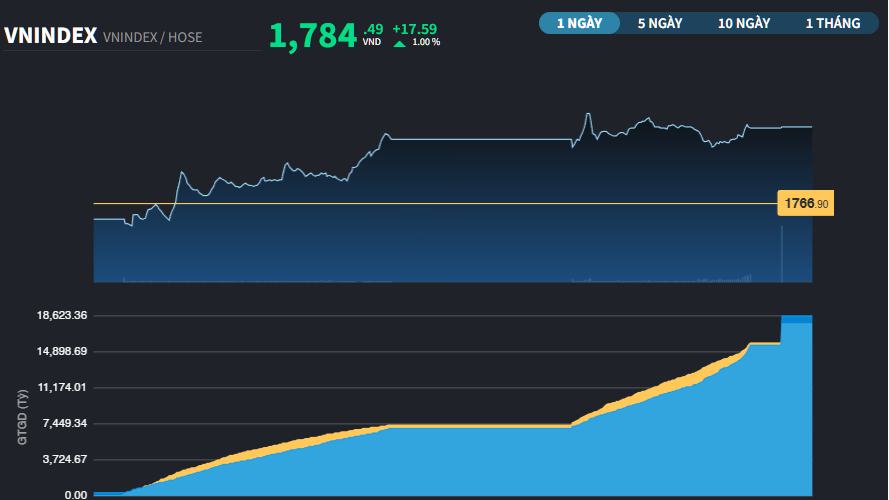Screen dimensions: 889x500
Task: Click the 1.00 % percent change
Action: click(x=426, y=43)
